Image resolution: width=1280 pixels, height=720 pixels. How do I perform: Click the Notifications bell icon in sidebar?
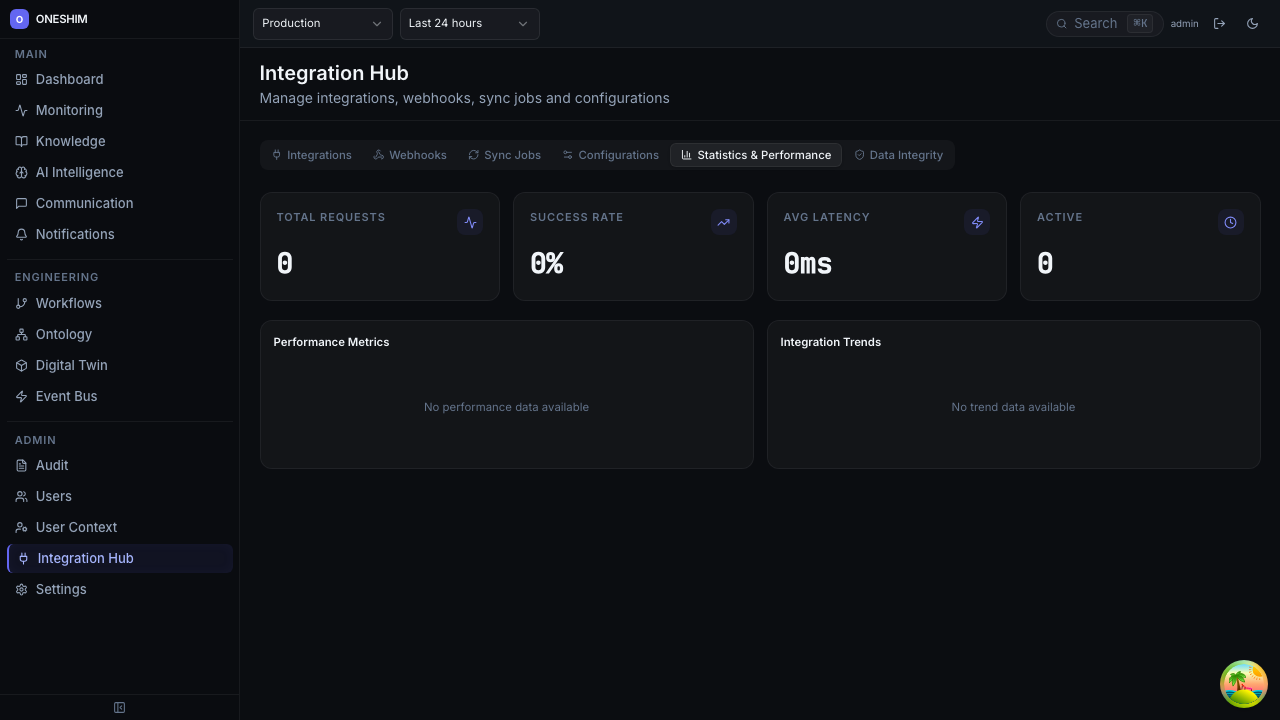pyautogui.click(x=21, y=234)
